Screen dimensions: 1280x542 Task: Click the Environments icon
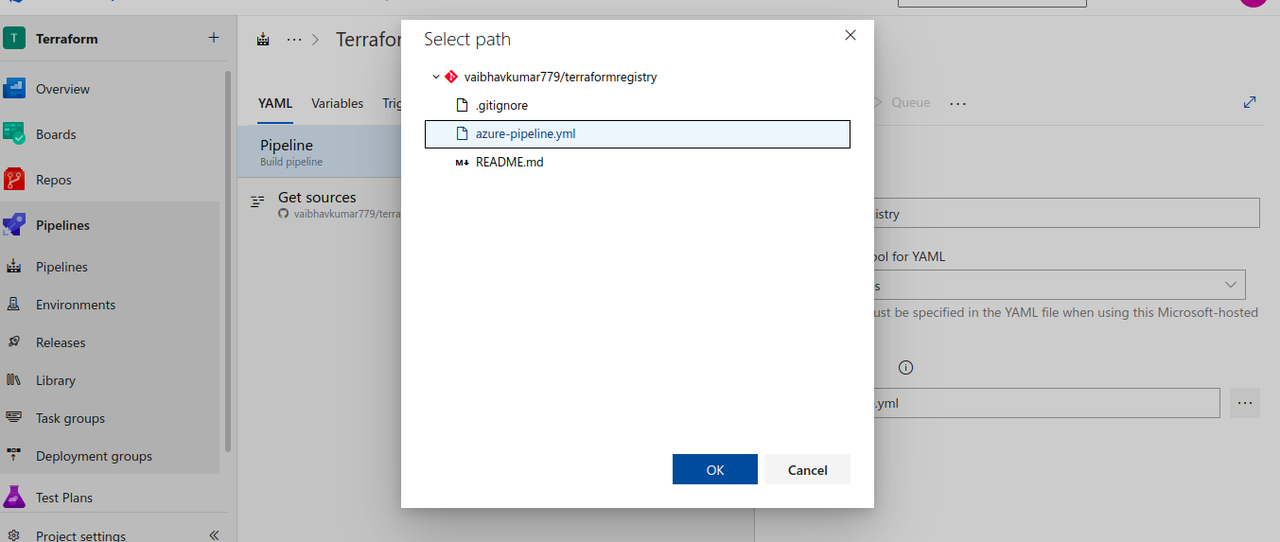(14, 305)
